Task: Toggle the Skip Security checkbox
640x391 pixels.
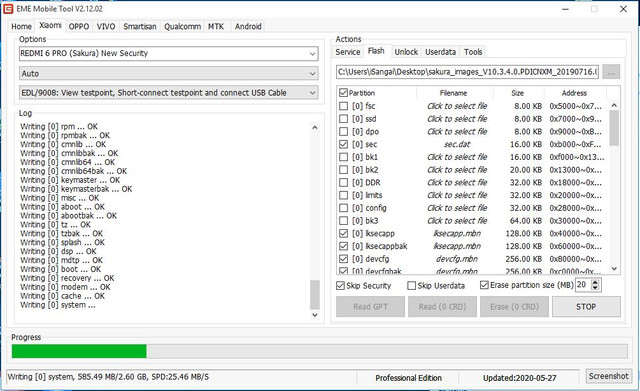Action: [x=340, y=286]
